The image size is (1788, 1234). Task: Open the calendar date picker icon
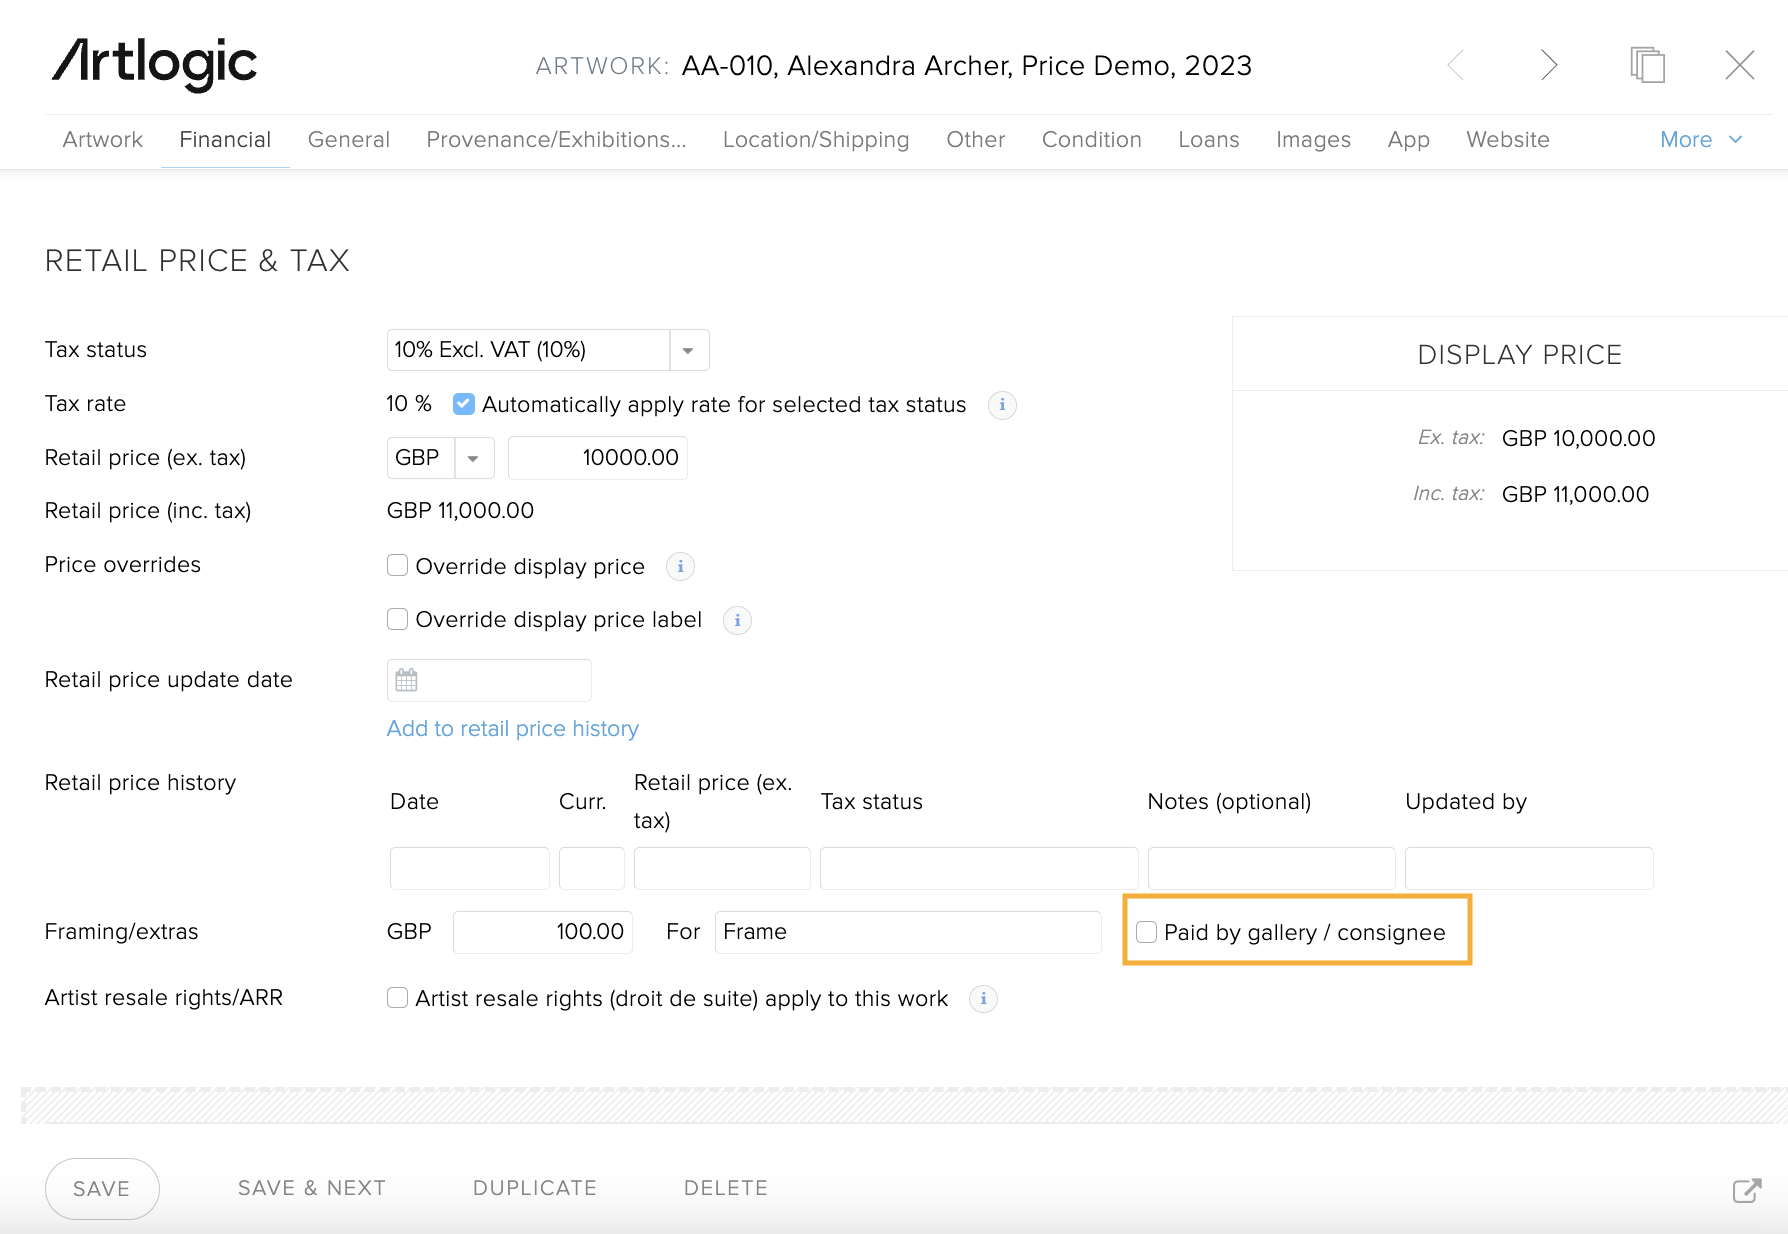(406, 681)
